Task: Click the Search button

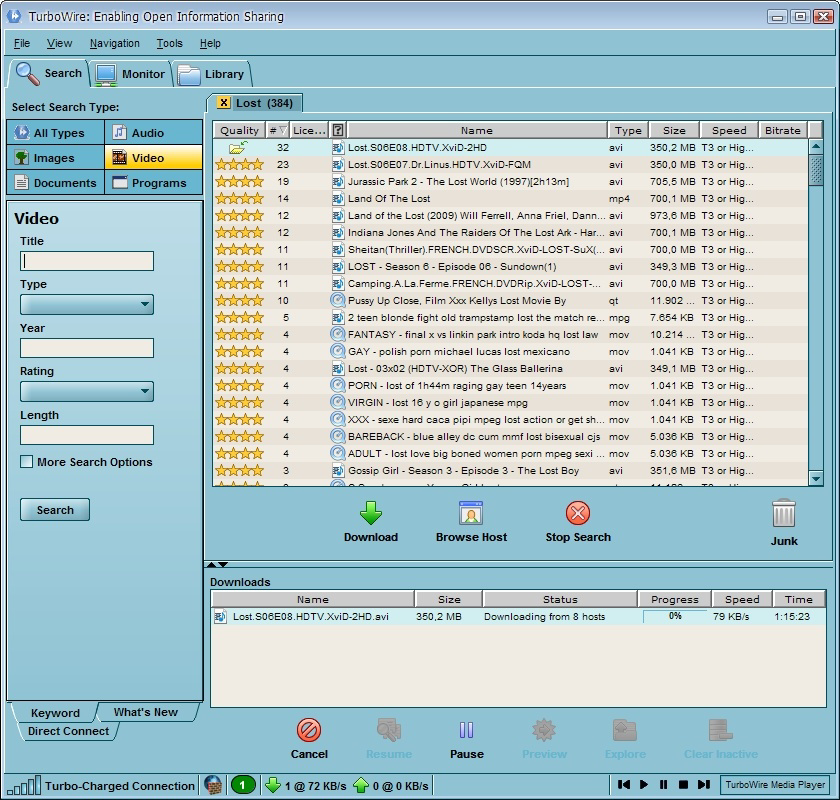Action: pyautogui.click(x=55, y=510)
